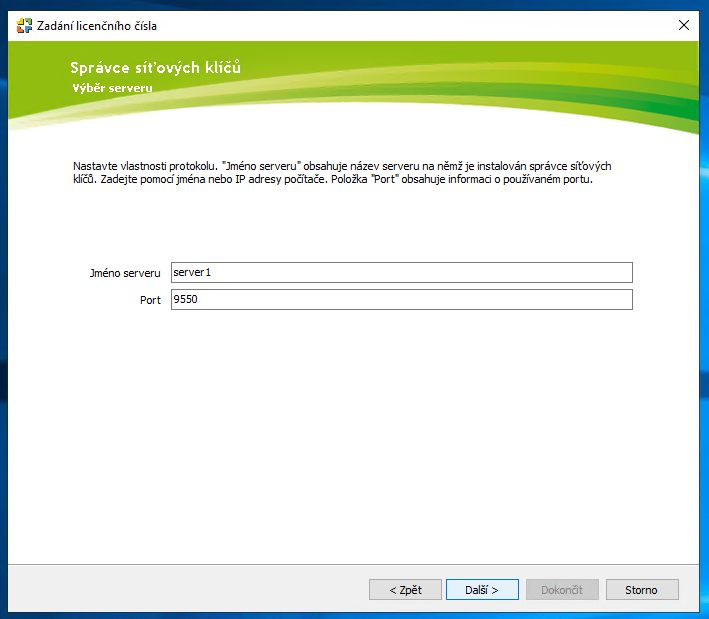This screenshot has width=709, height=619.
Task: Click the green wave banner graphic
Action: tap(500, 90)
